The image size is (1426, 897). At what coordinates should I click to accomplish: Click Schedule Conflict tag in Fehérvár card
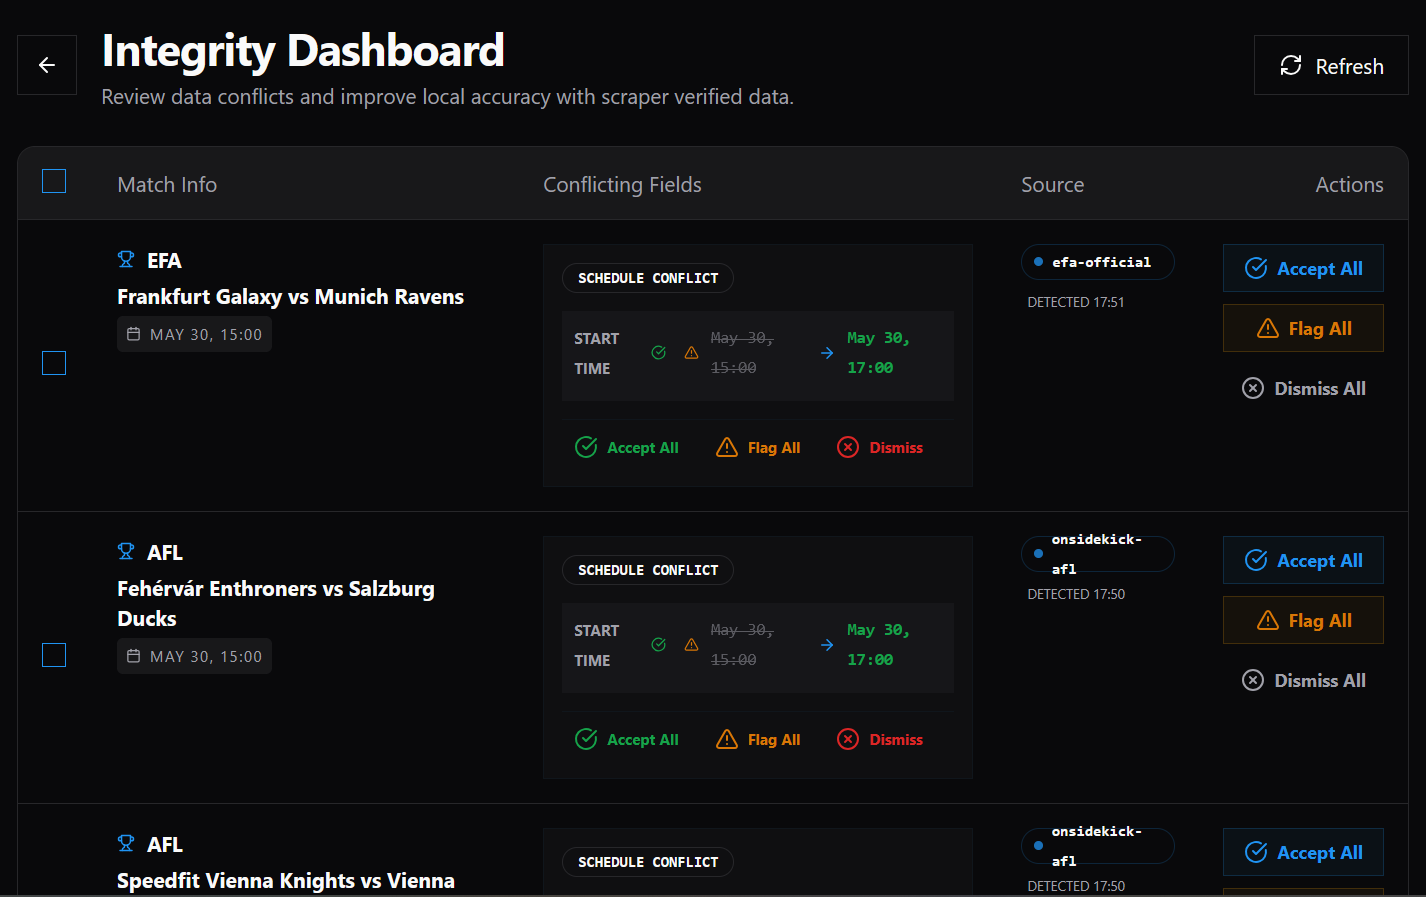tap(648, 570)
